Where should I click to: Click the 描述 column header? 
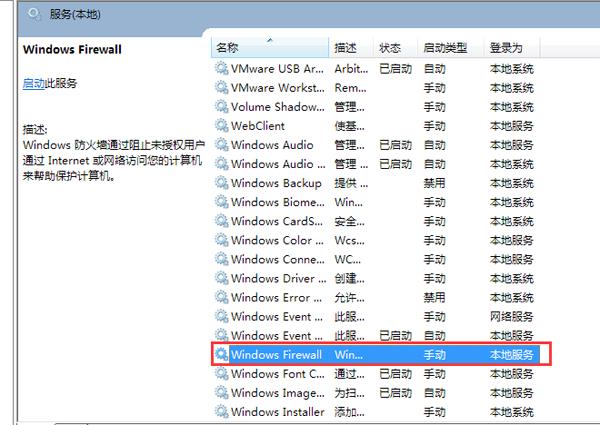(346, 48)
